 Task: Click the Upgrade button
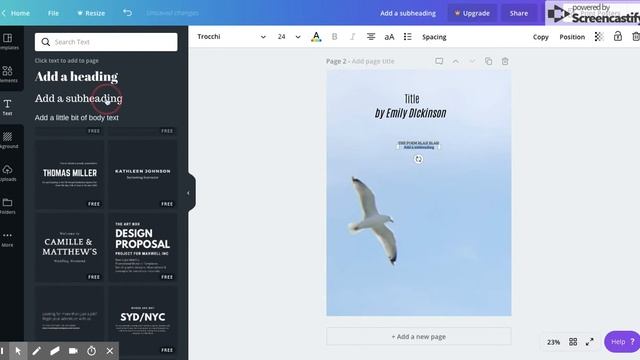click(x=472, y=13)
